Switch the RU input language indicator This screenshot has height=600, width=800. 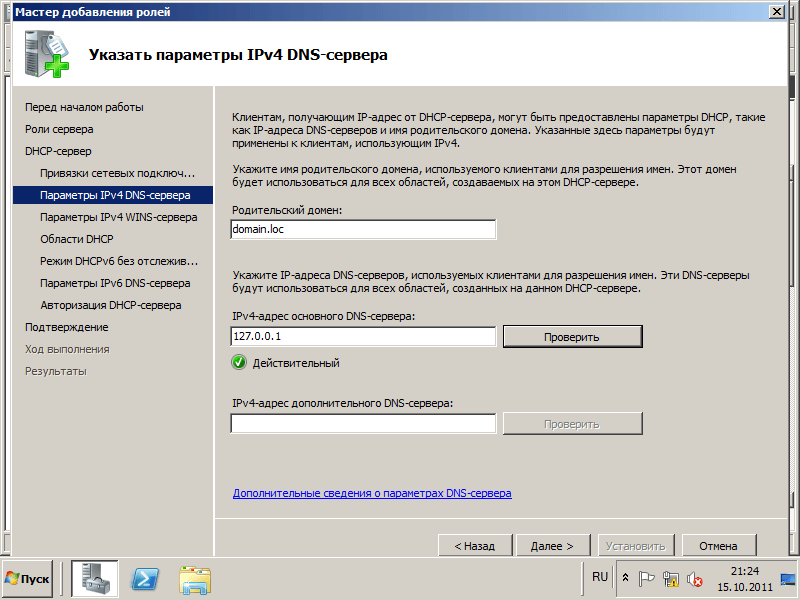599,577
